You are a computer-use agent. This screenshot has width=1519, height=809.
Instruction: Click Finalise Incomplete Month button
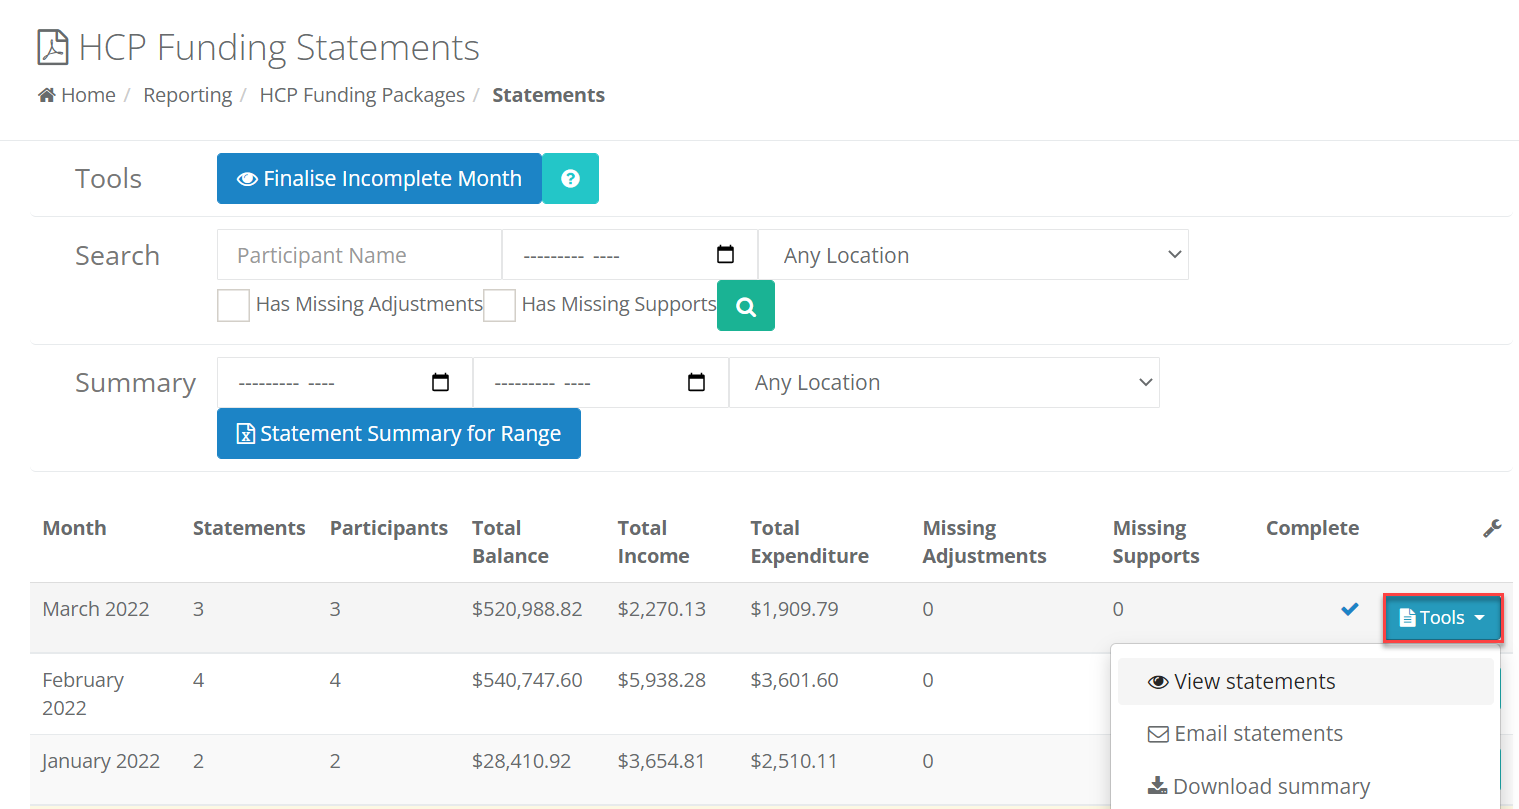(379, 178)
